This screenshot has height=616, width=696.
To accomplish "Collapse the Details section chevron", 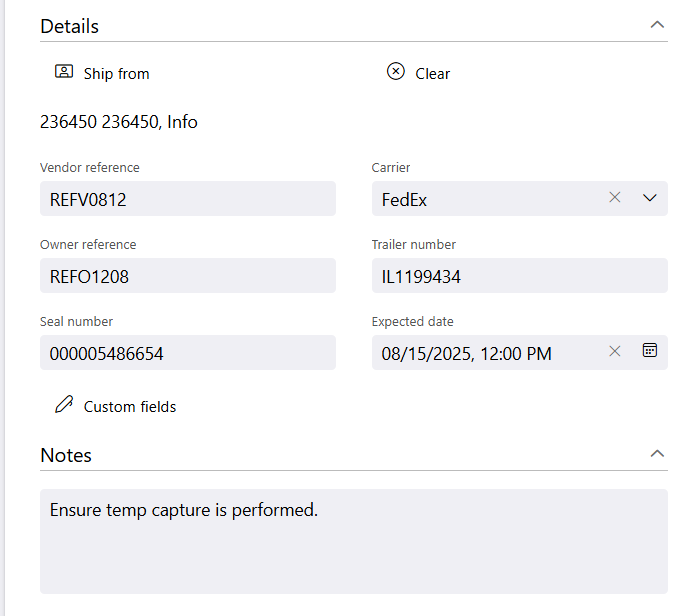I will click(657, 25).
